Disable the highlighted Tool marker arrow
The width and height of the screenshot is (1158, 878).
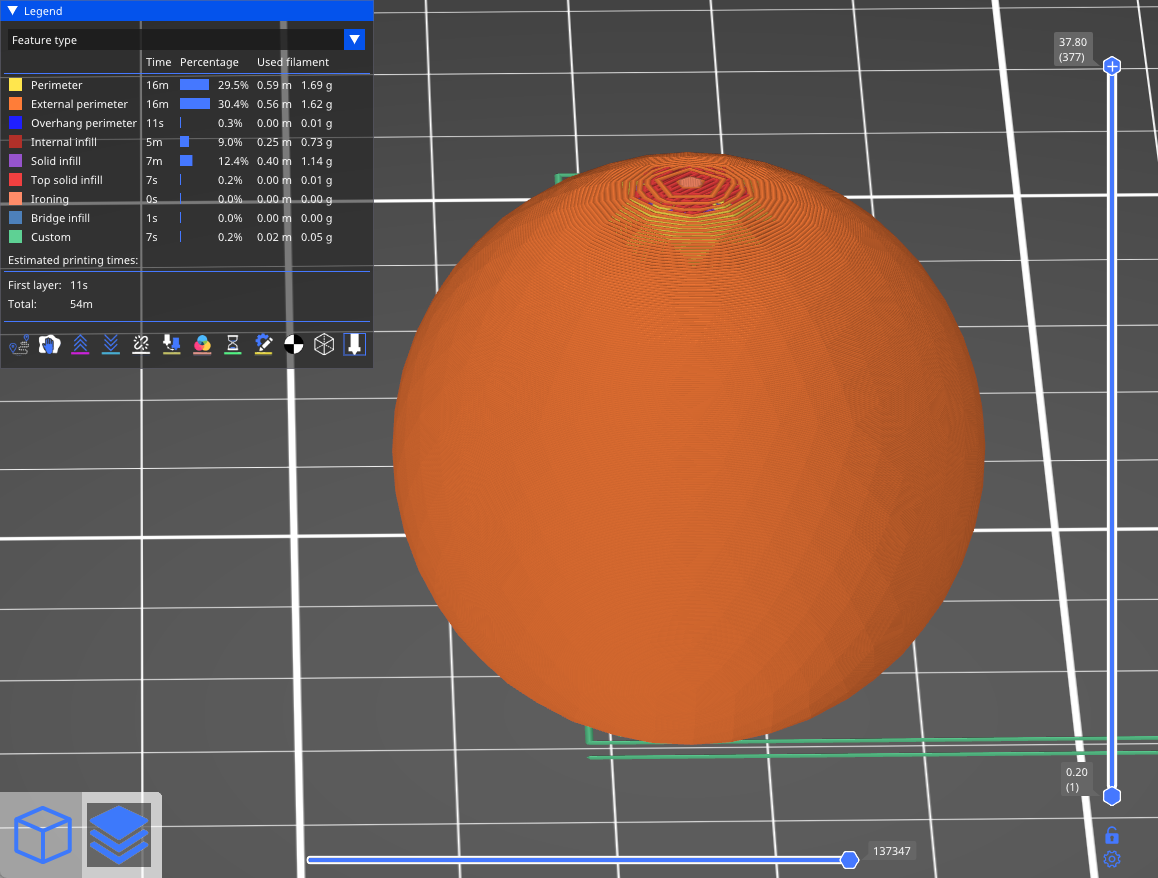[x=355, y=345]
